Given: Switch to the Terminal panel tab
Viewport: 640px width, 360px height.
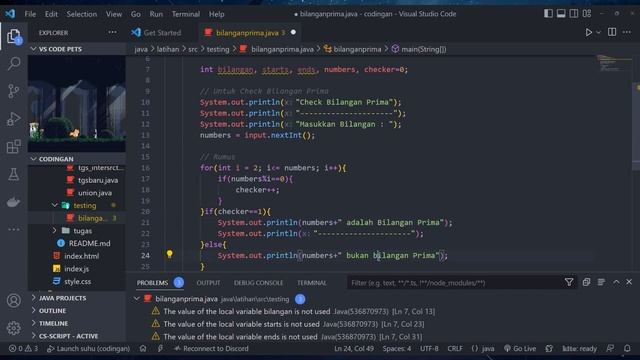Looking at the screenshot, I should 312,282.
